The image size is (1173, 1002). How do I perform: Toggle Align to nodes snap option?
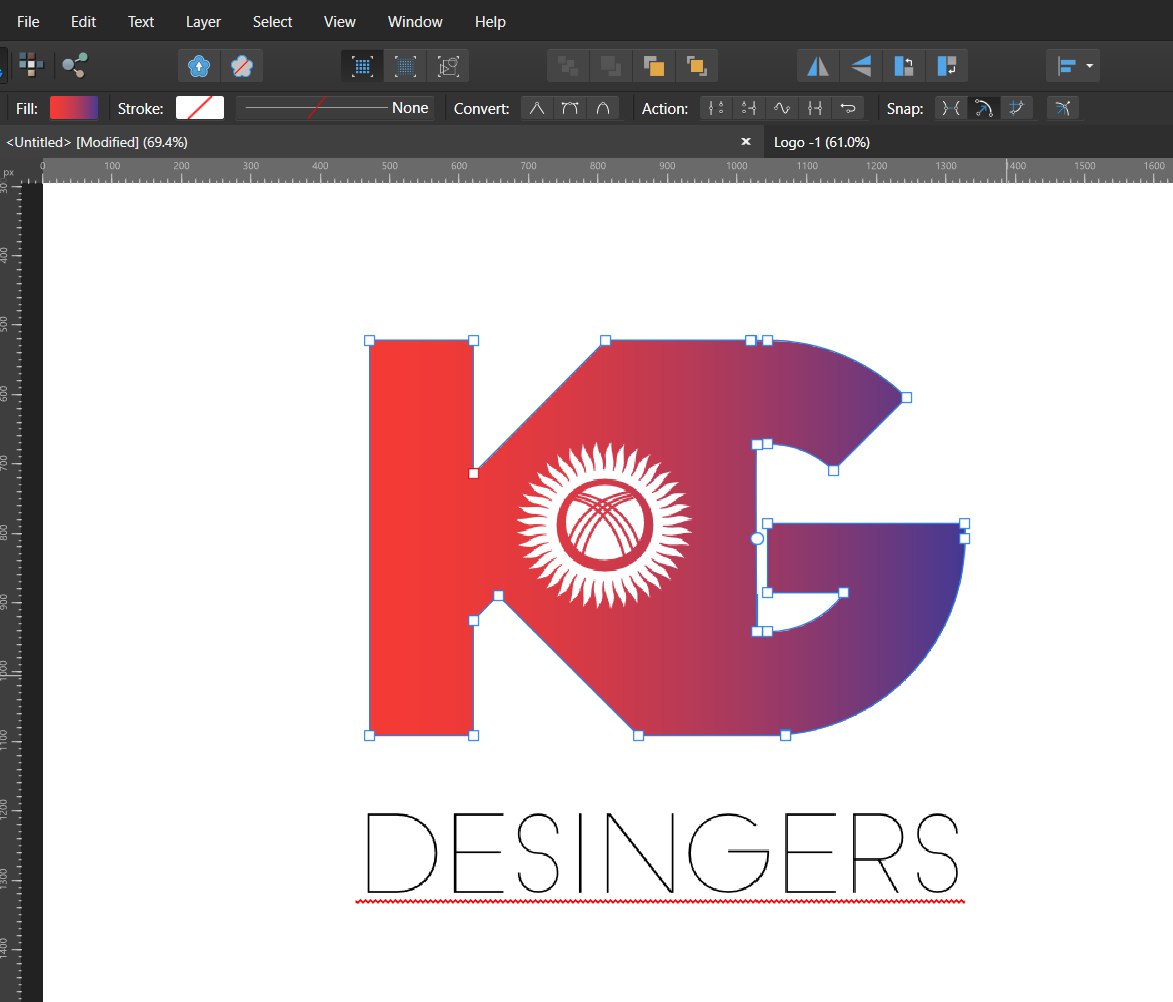tap(951, 108)
